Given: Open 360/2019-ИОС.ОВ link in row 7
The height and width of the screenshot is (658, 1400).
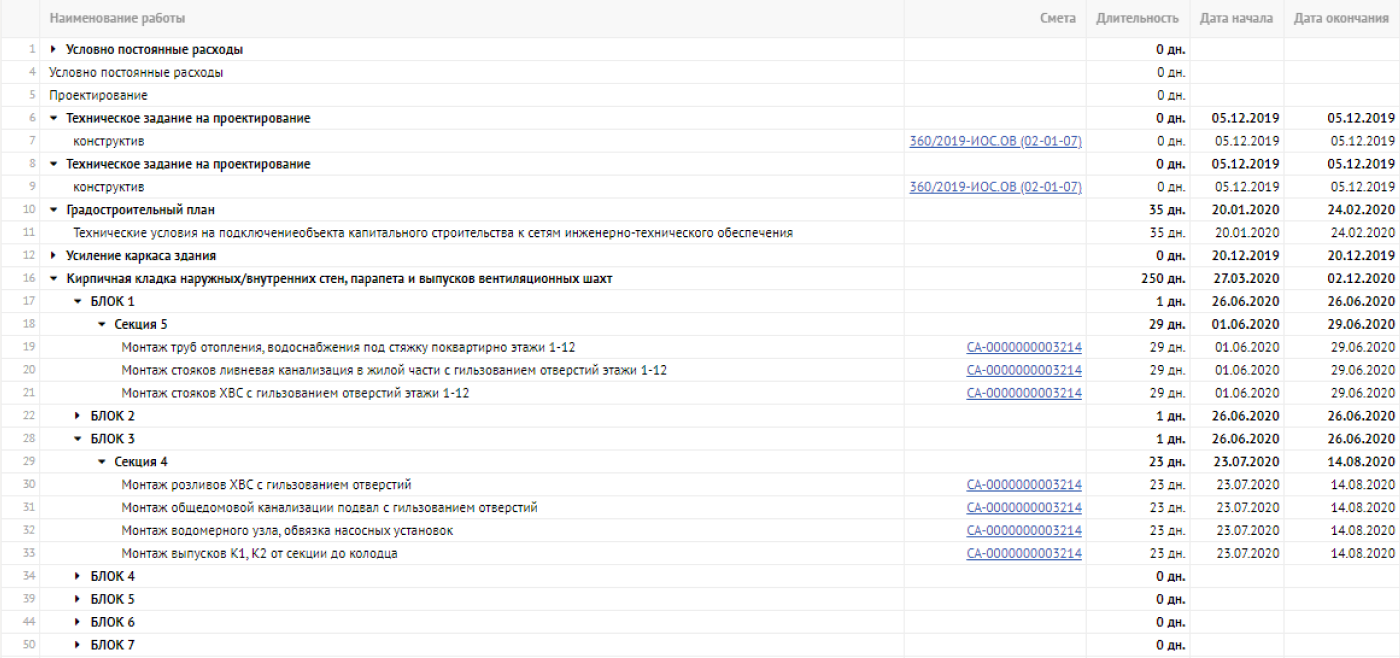Looking at the screenshot, I should [995, 142].
